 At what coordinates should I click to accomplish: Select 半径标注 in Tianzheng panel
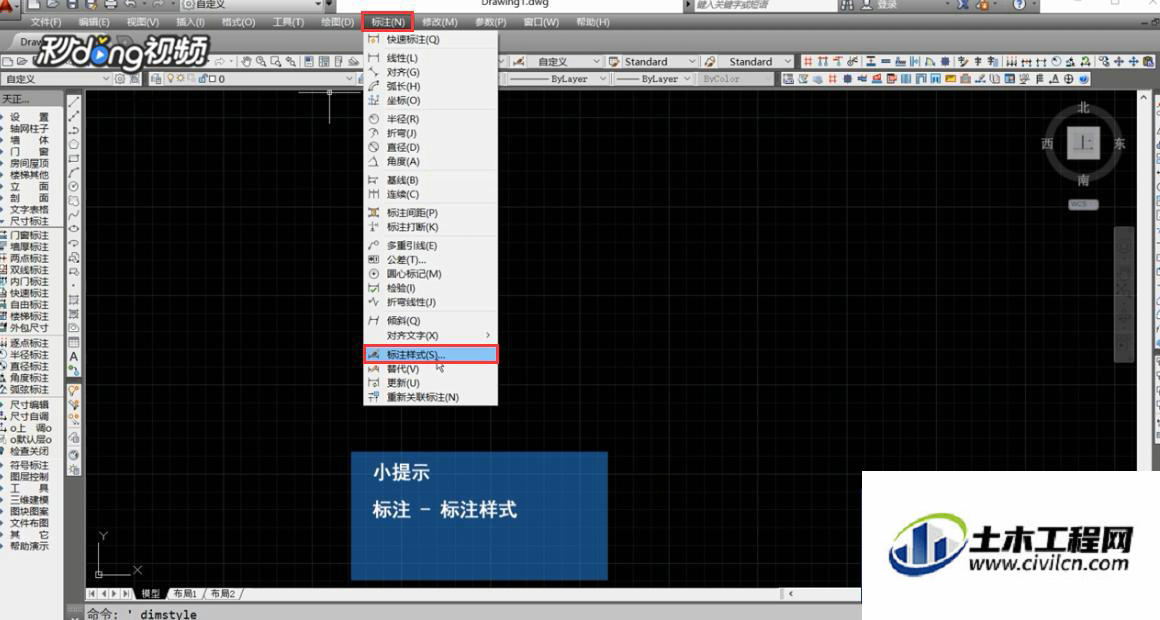pos(29,355)
